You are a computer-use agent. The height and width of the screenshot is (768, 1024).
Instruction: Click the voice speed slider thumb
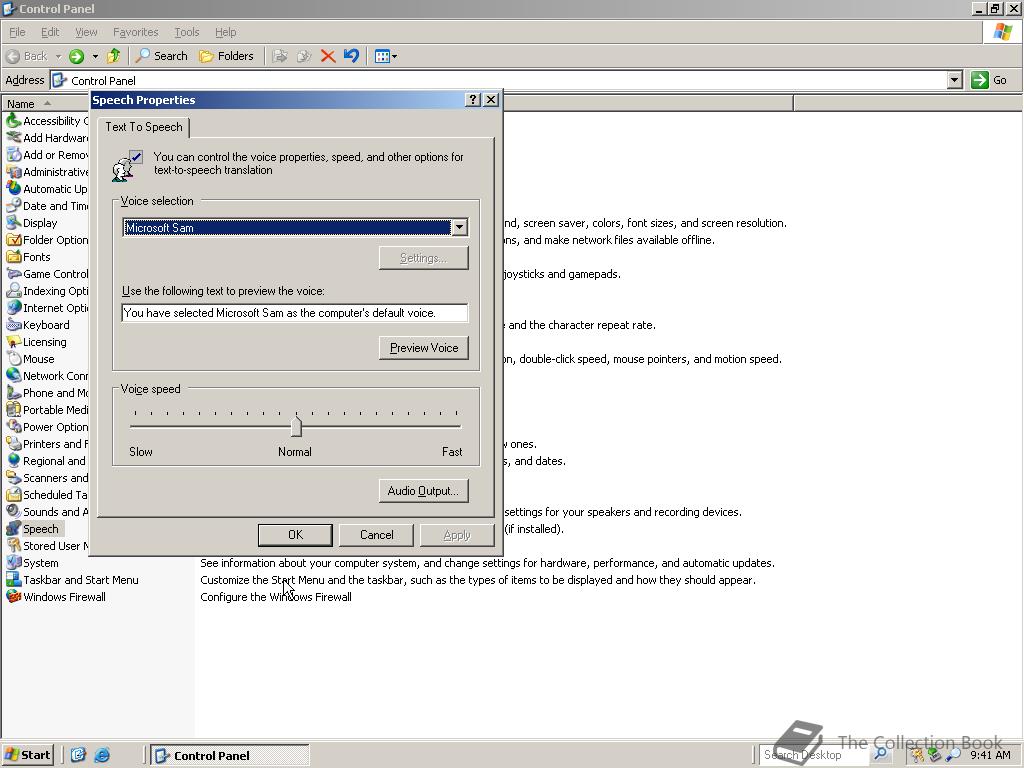[x=296, y=426]
